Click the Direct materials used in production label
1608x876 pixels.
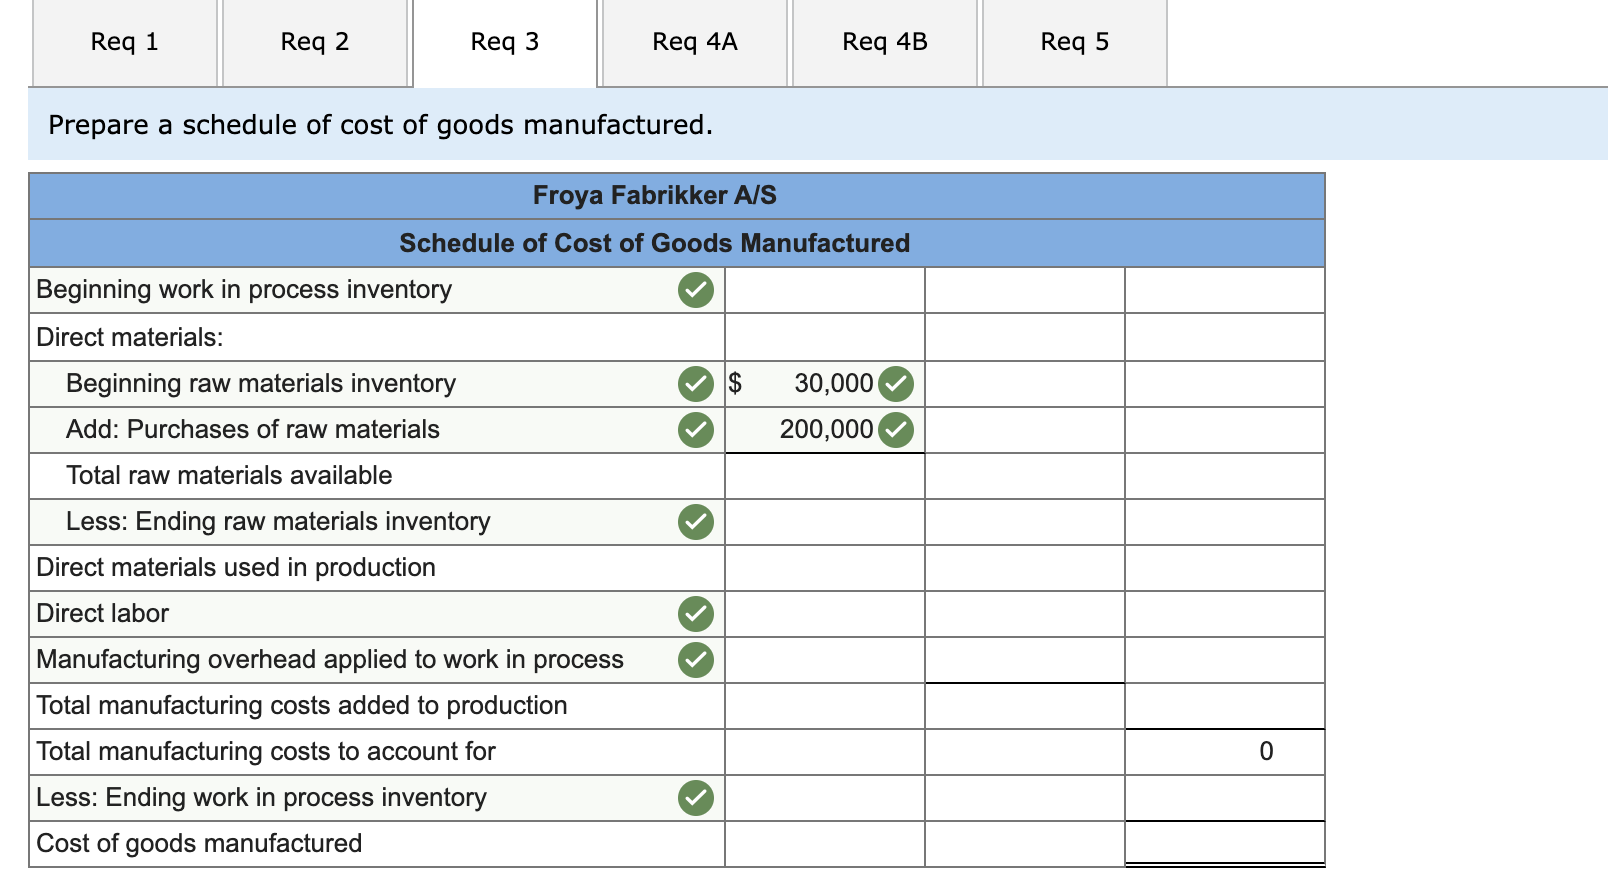pyautogui.click(x=236, y=568)
